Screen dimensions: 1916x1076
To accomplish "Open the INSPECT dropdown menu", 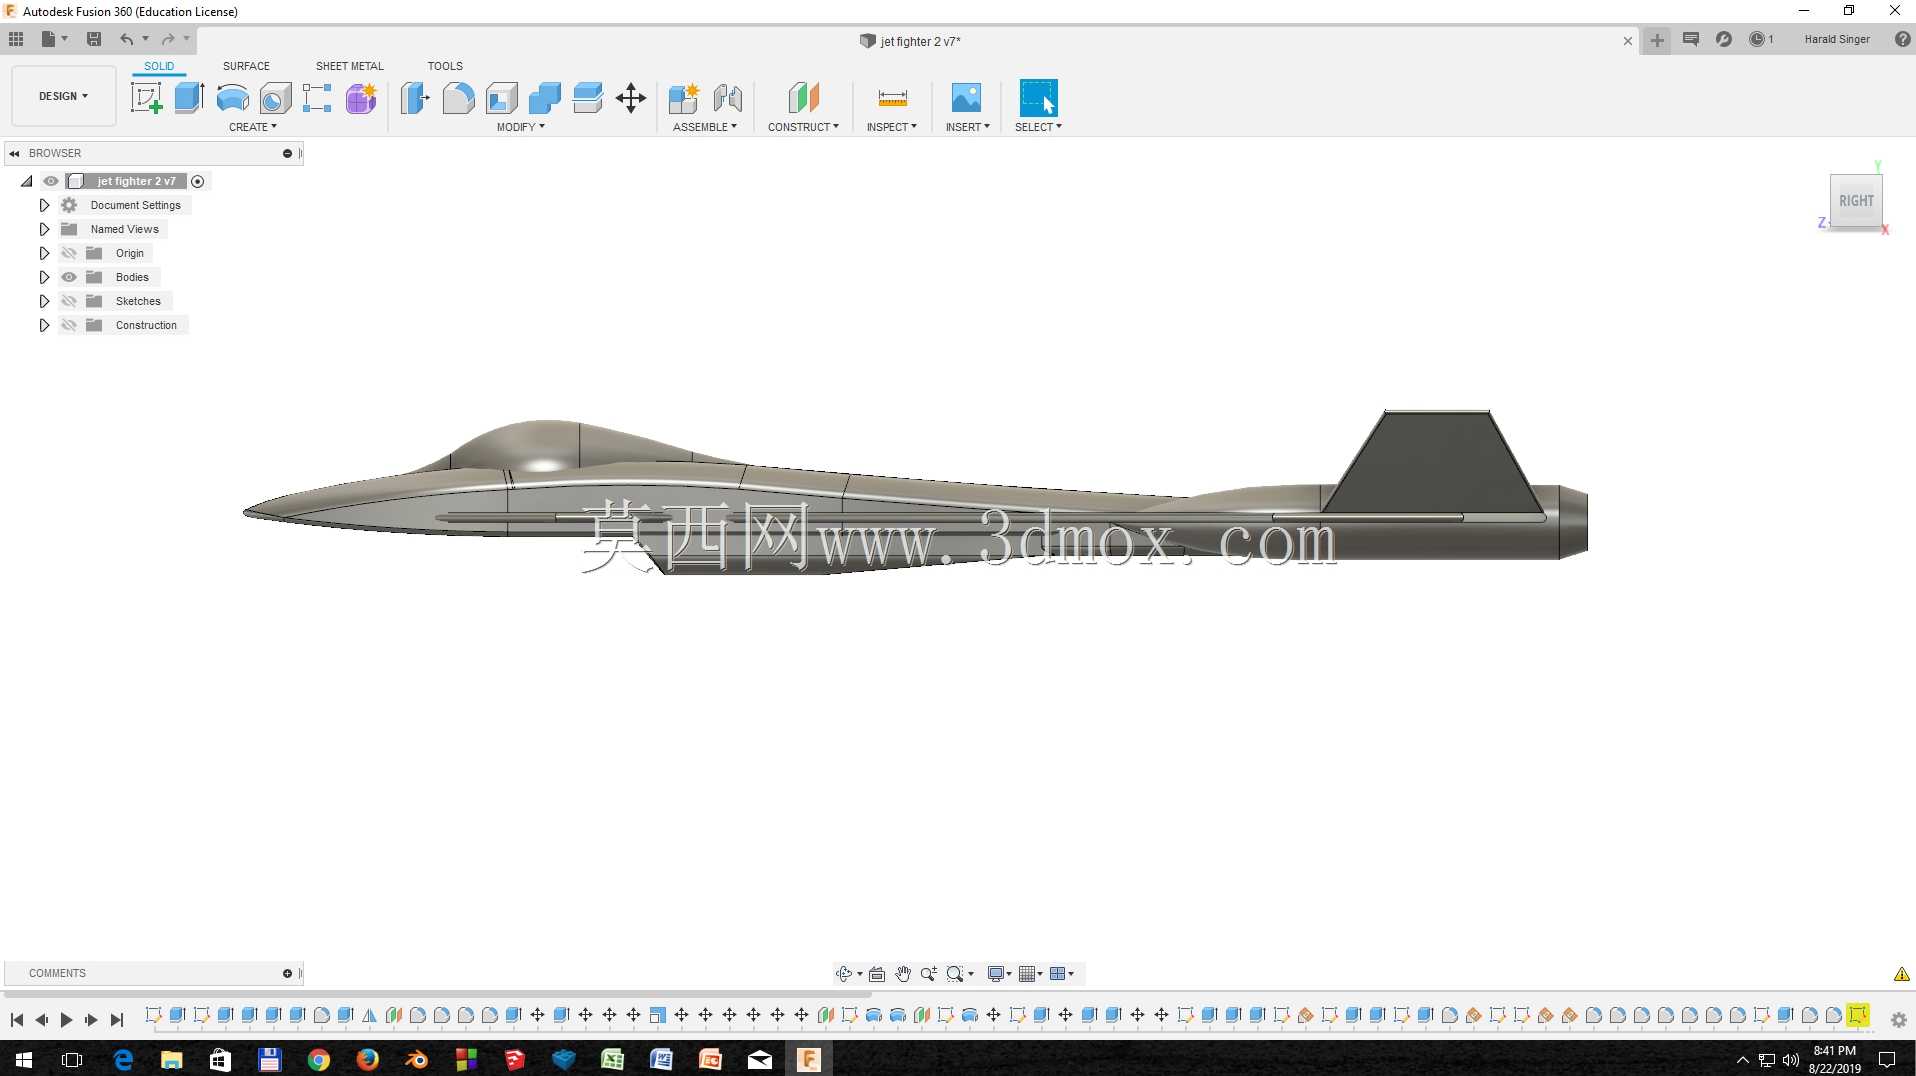I will click(892, 127).
